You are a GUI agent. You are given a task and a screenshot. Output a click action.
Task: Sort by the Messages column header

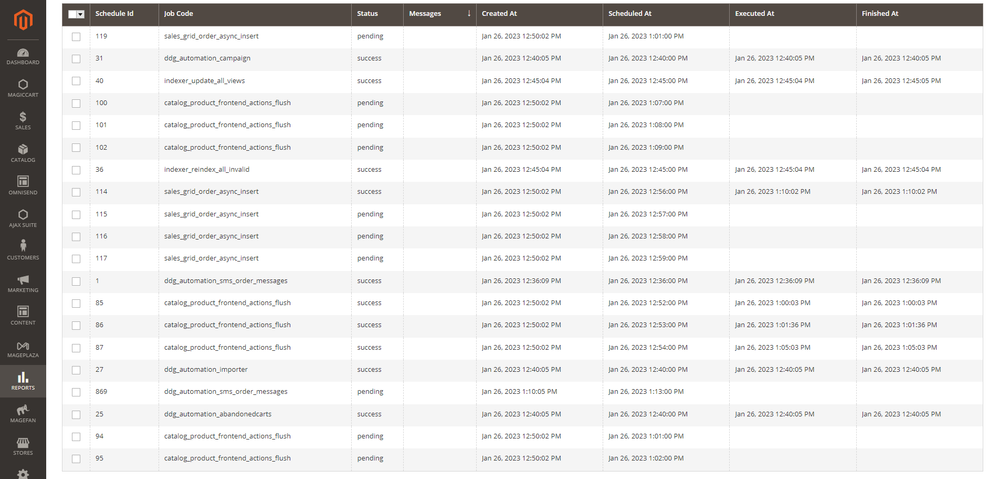pyautogui.click(x=440, y=13)
